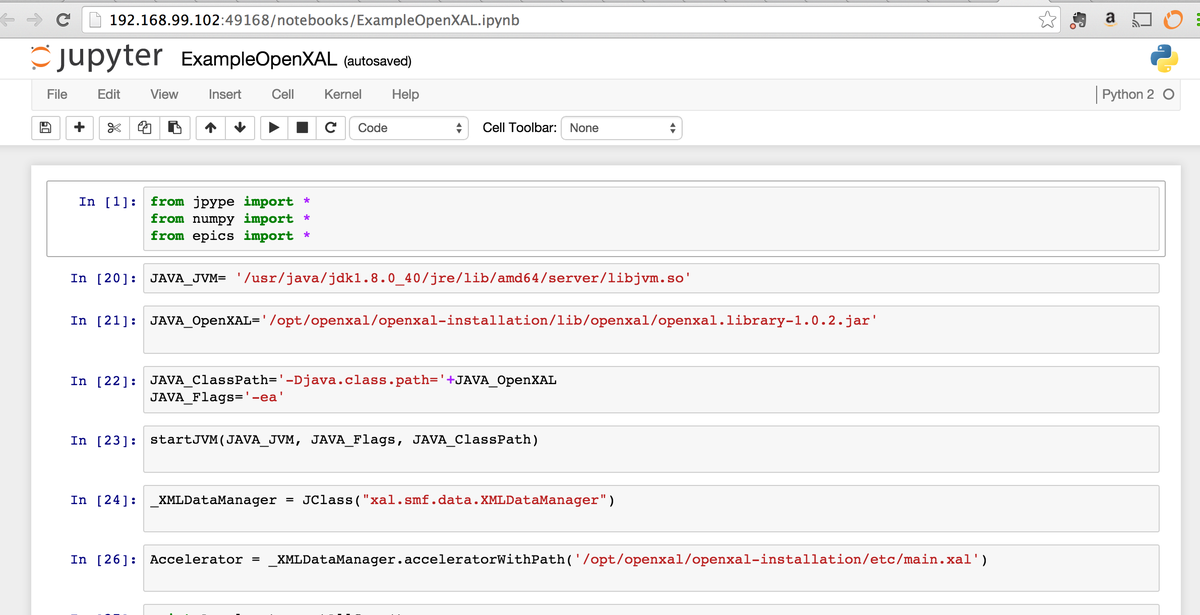This screenshot has width=1200, height=615.
Task: Paste cells below icon
Action: click(x=174, y=128)
